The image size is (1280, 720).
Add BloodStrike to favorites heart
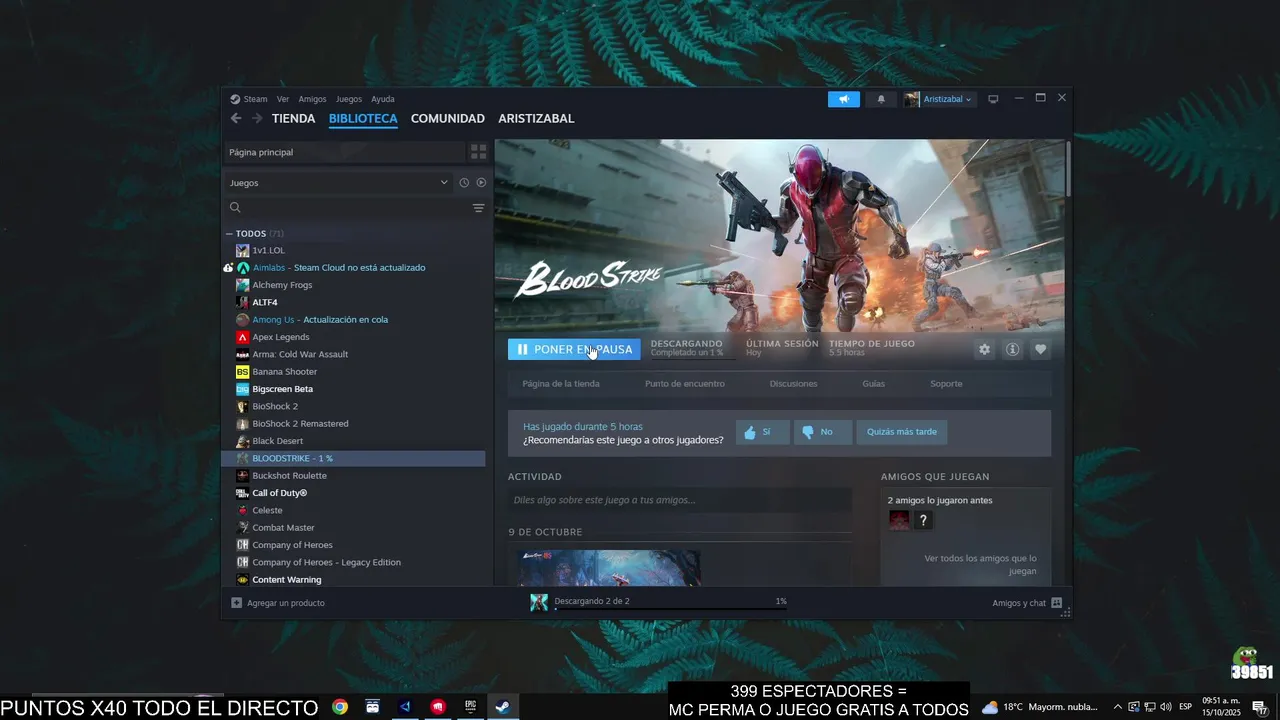click(x=1040, y=349)
